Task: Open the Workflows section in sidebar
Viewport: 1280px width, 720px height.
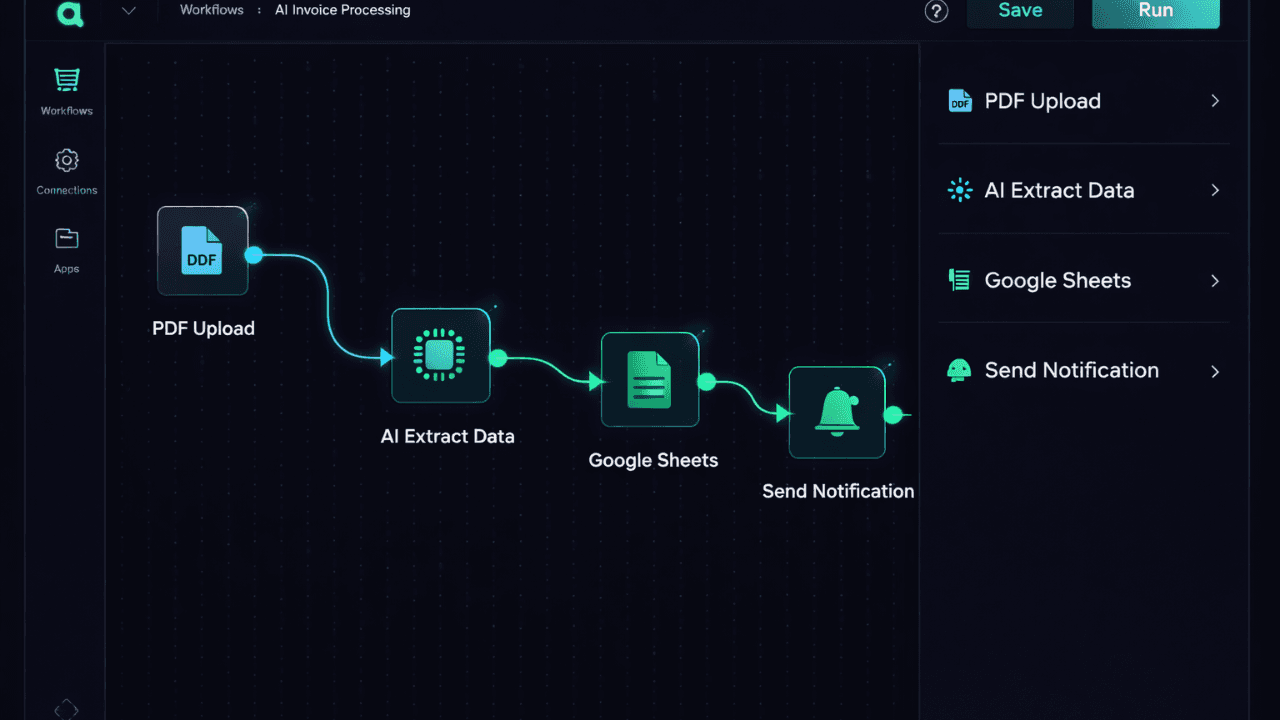Action: pos(65,90)
